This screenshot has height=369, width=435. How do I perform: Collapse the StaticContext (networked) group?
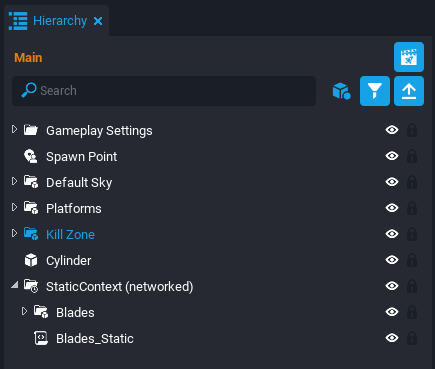(x=14, y=285)
